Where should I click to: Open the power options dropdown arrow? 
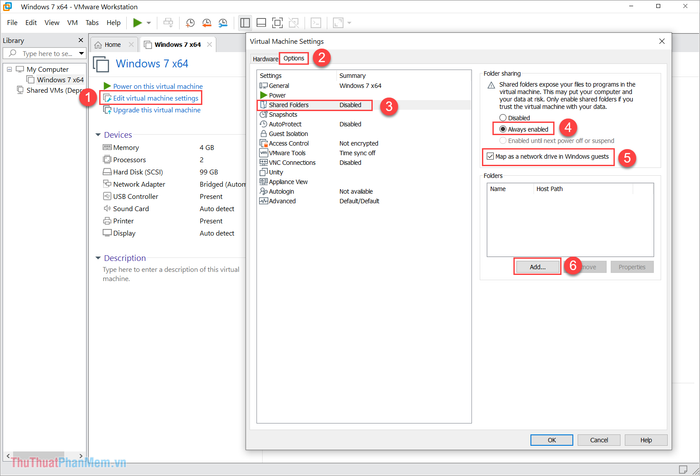point(149,22)
